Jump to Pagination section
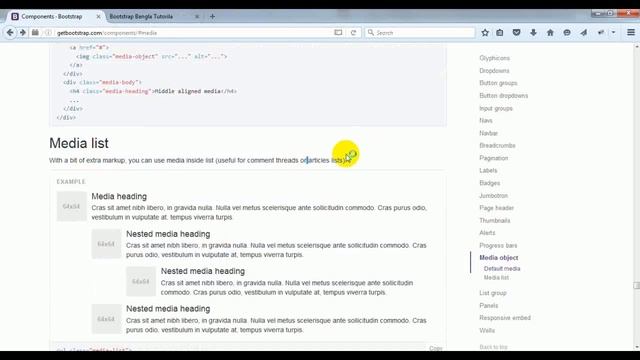The image size is (640, 360). coord(493,158)
